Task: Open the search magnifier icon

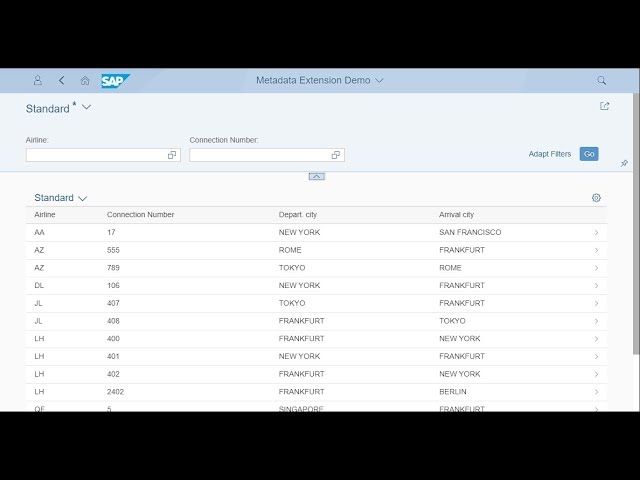Action: pos(601,80)
